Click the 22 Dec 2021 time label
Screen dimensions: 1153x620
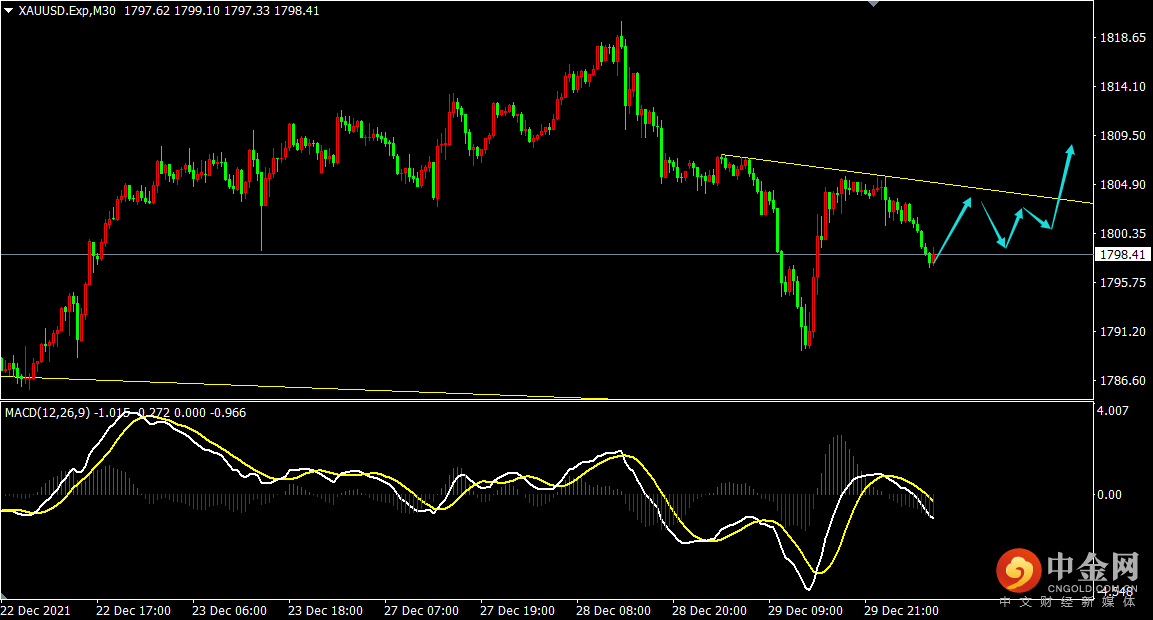pyautogui.click(x=36, y=610)
